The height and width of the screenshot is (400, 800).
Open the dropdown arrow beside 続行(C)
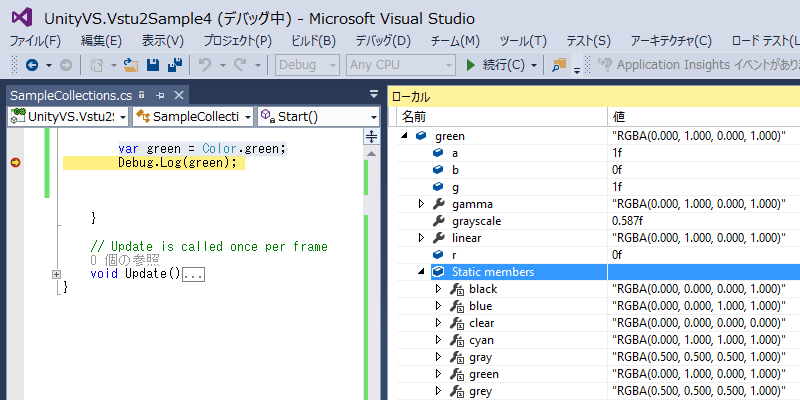(534, 65)
